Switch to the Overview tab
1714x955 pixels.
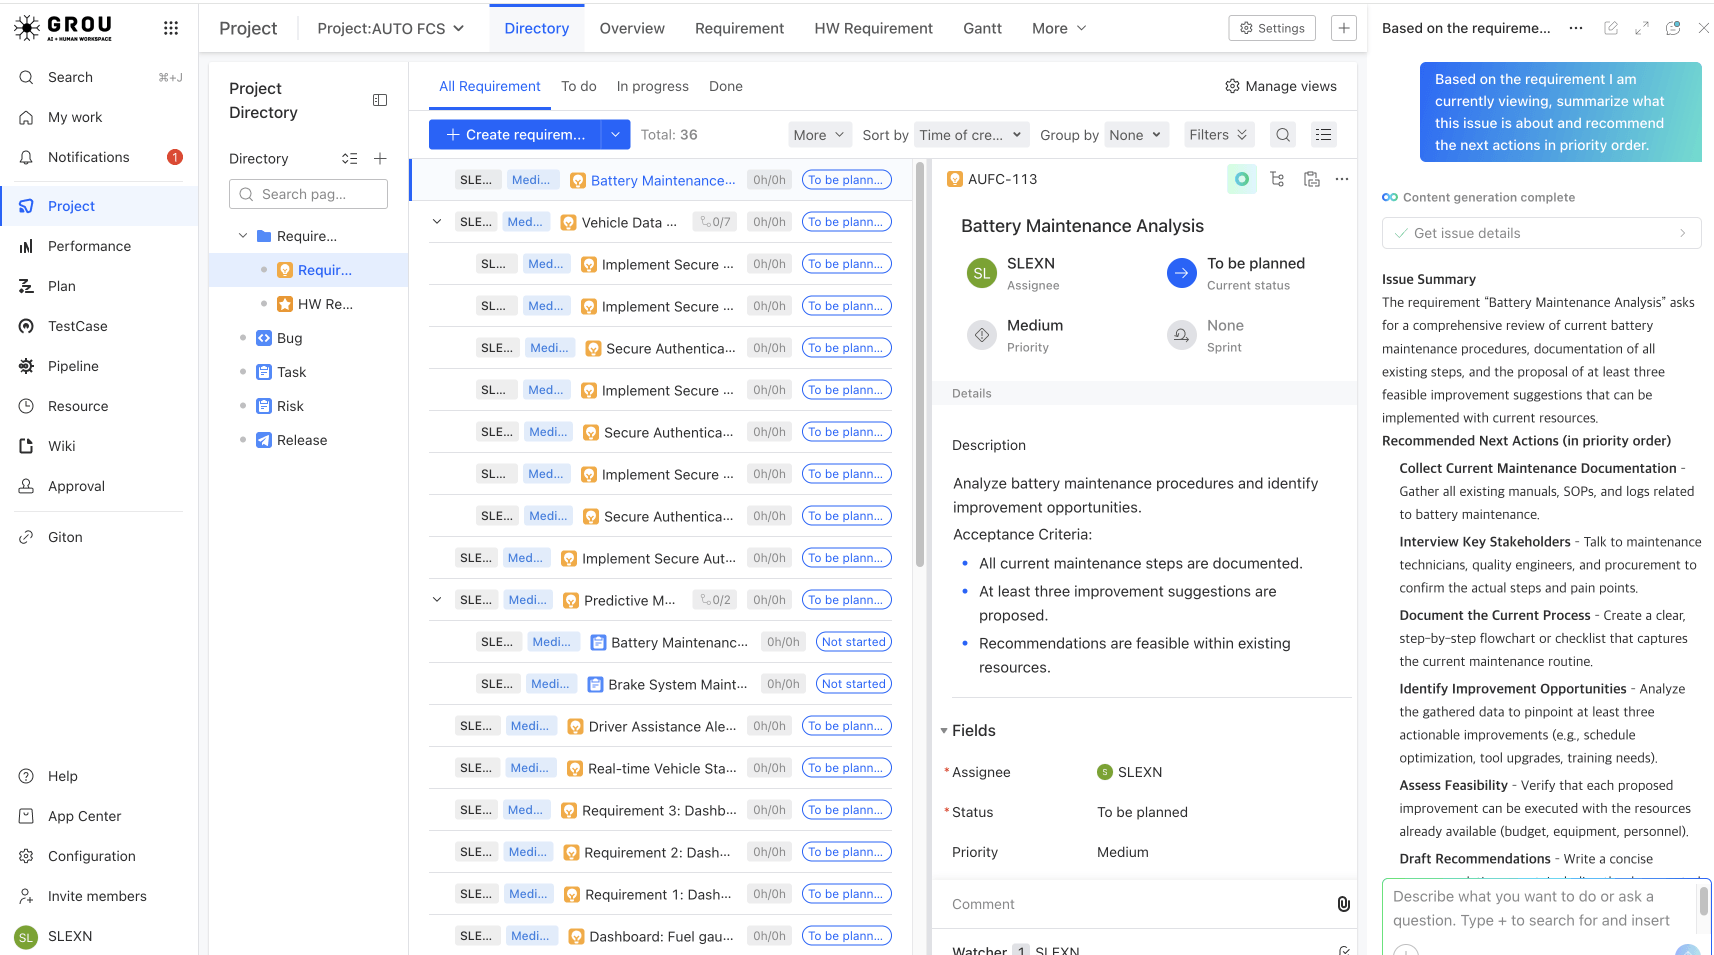[632, 28]
